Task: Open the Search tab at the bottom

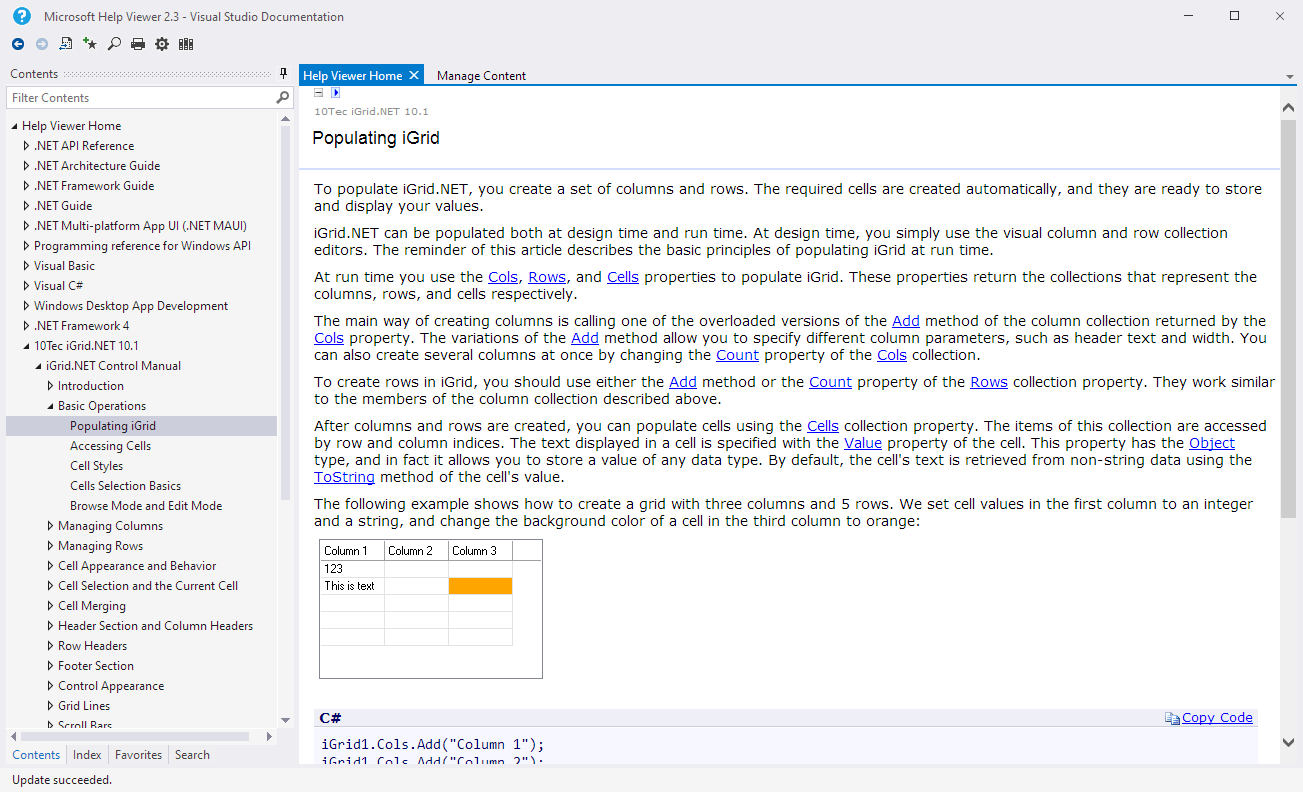Action: (192, 755)
